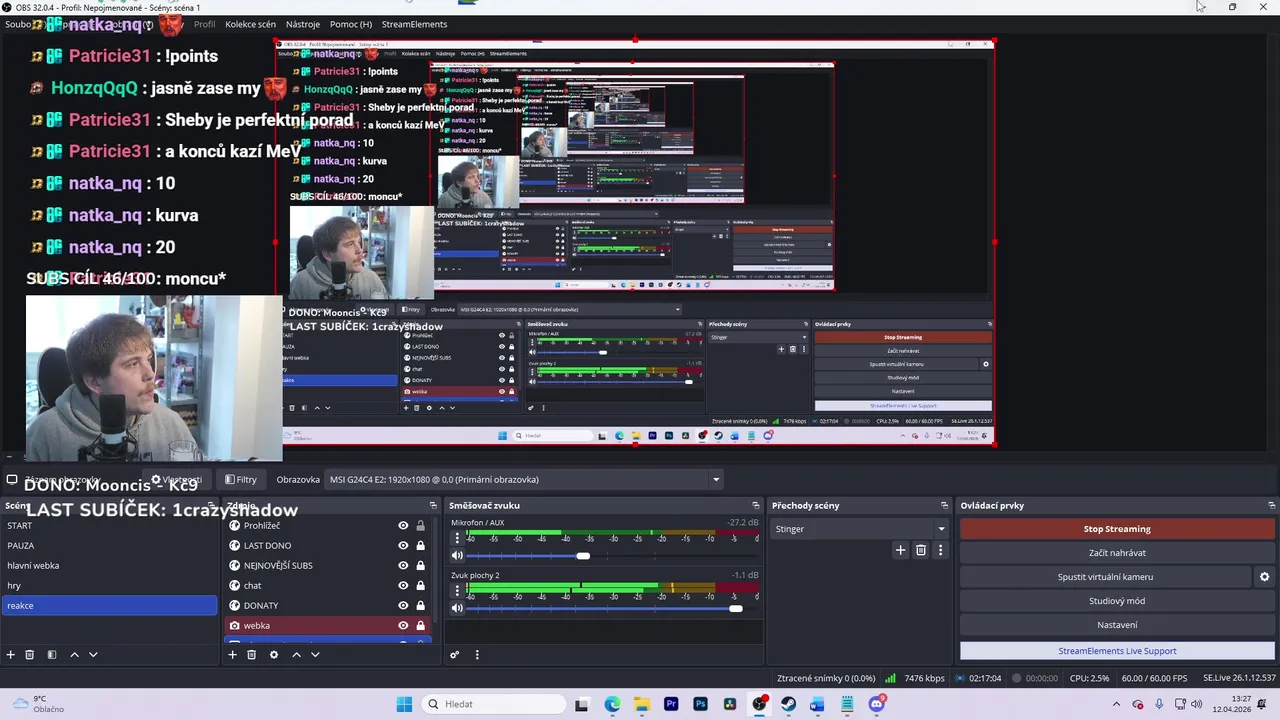Click Začít nahrávat button
The width and height of the screenshot is (1280, 720).
[x=1117, y=553]
